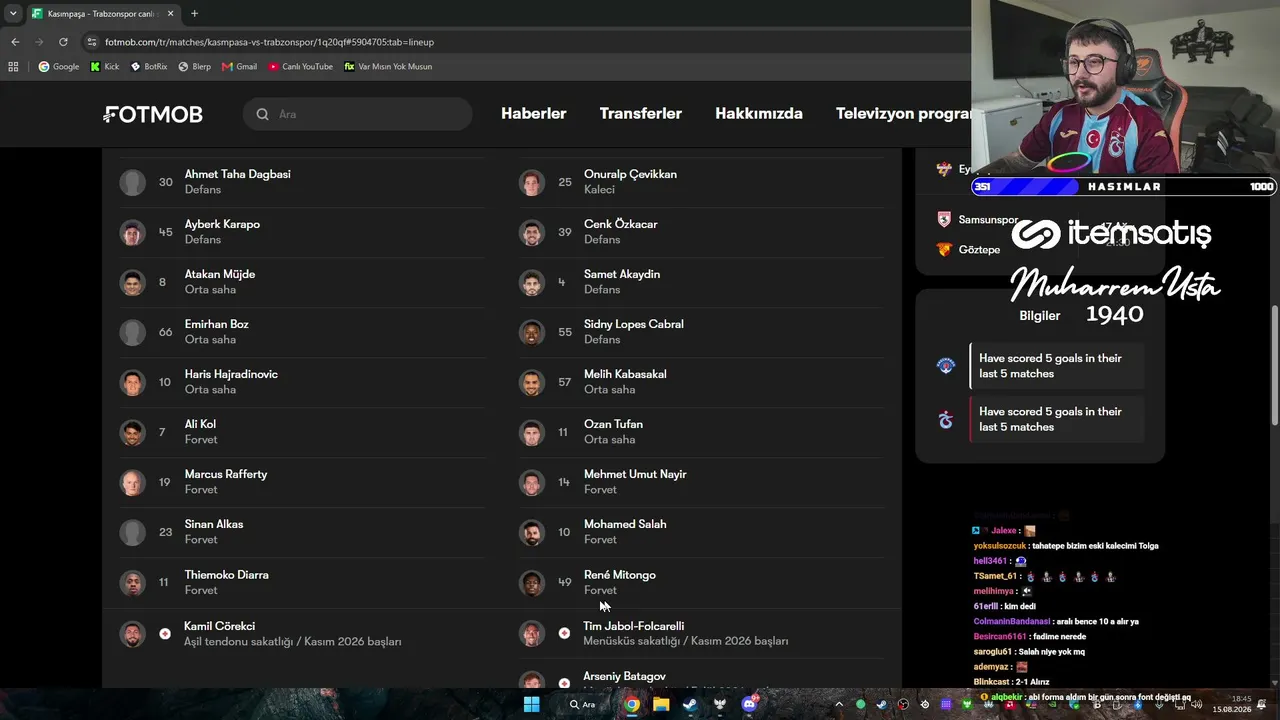Open the Canlı YouTube bookmark
The image size is (1280, 720).
pyautogui.click(x=300, y=67)
